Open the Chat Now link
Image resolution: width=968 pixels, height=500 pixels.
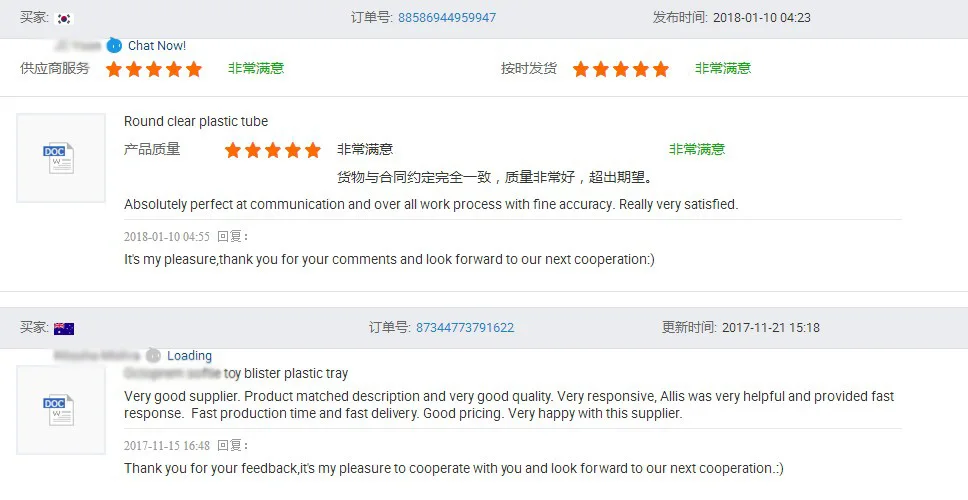point(157,45)
